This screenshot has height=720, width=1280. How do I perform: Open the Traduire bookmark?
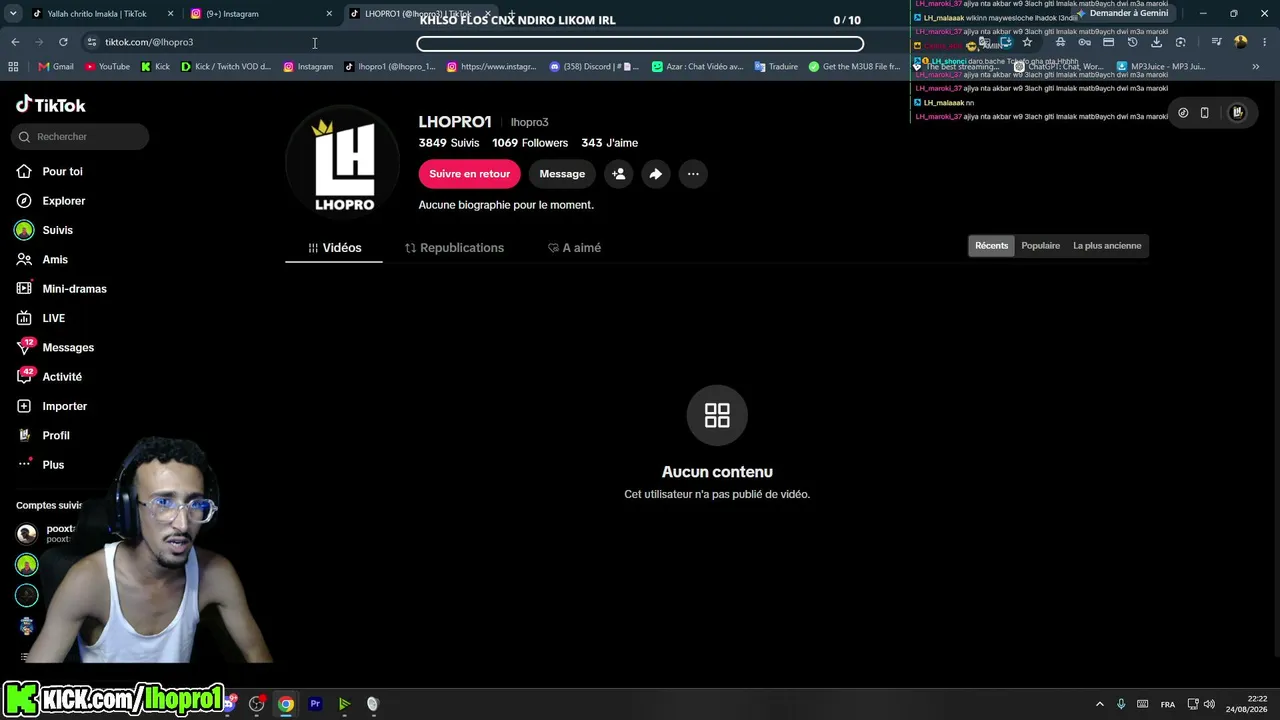[776, 67]
